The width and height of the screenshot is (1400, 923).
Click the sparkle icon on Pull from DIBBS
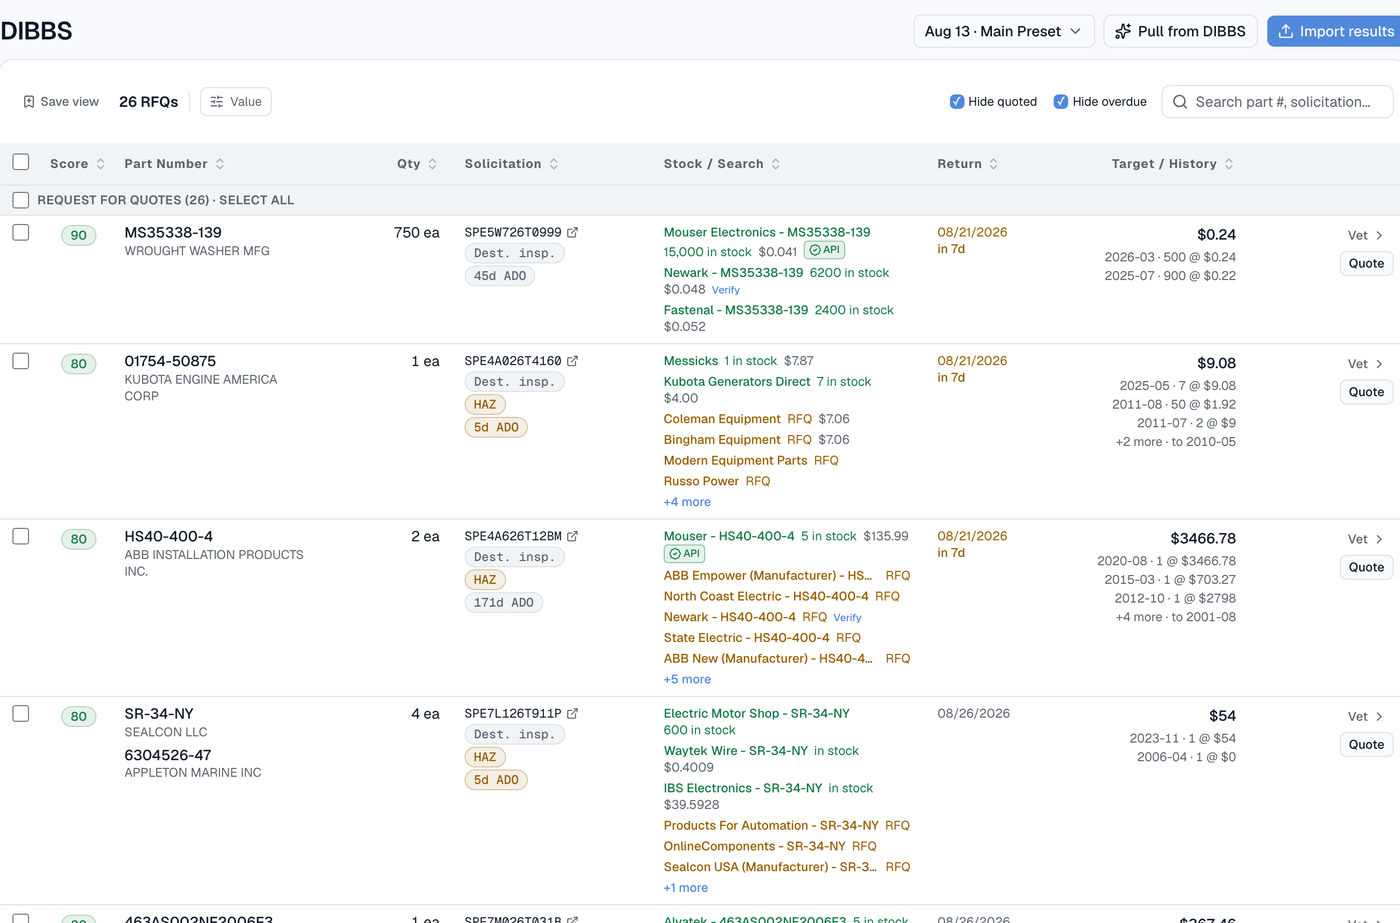(x=1123, y=31)
